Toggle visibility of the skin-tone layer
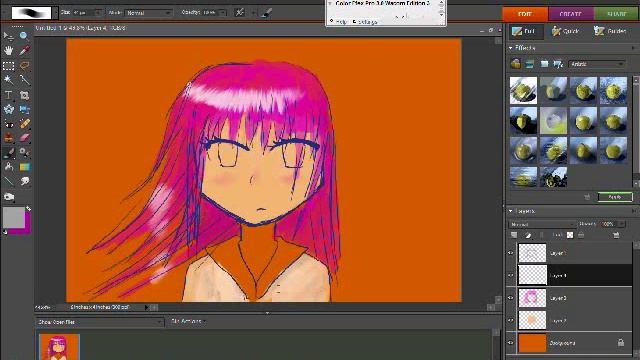This screenshot has height=360, width=640. point(511,320)
